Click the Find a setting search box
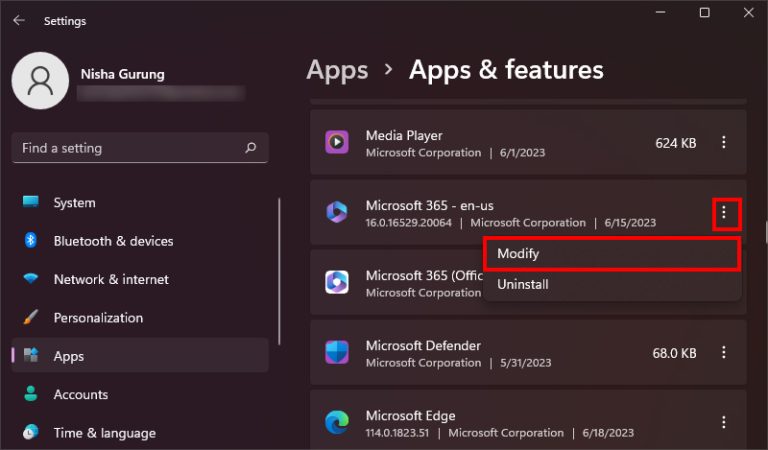768x450 pixels. coord(130,148)
